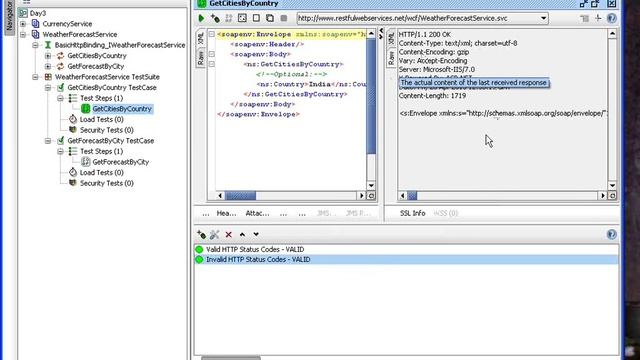Click the third request toolbar icon
Viewport: 640px width, 360px height.
229,18
